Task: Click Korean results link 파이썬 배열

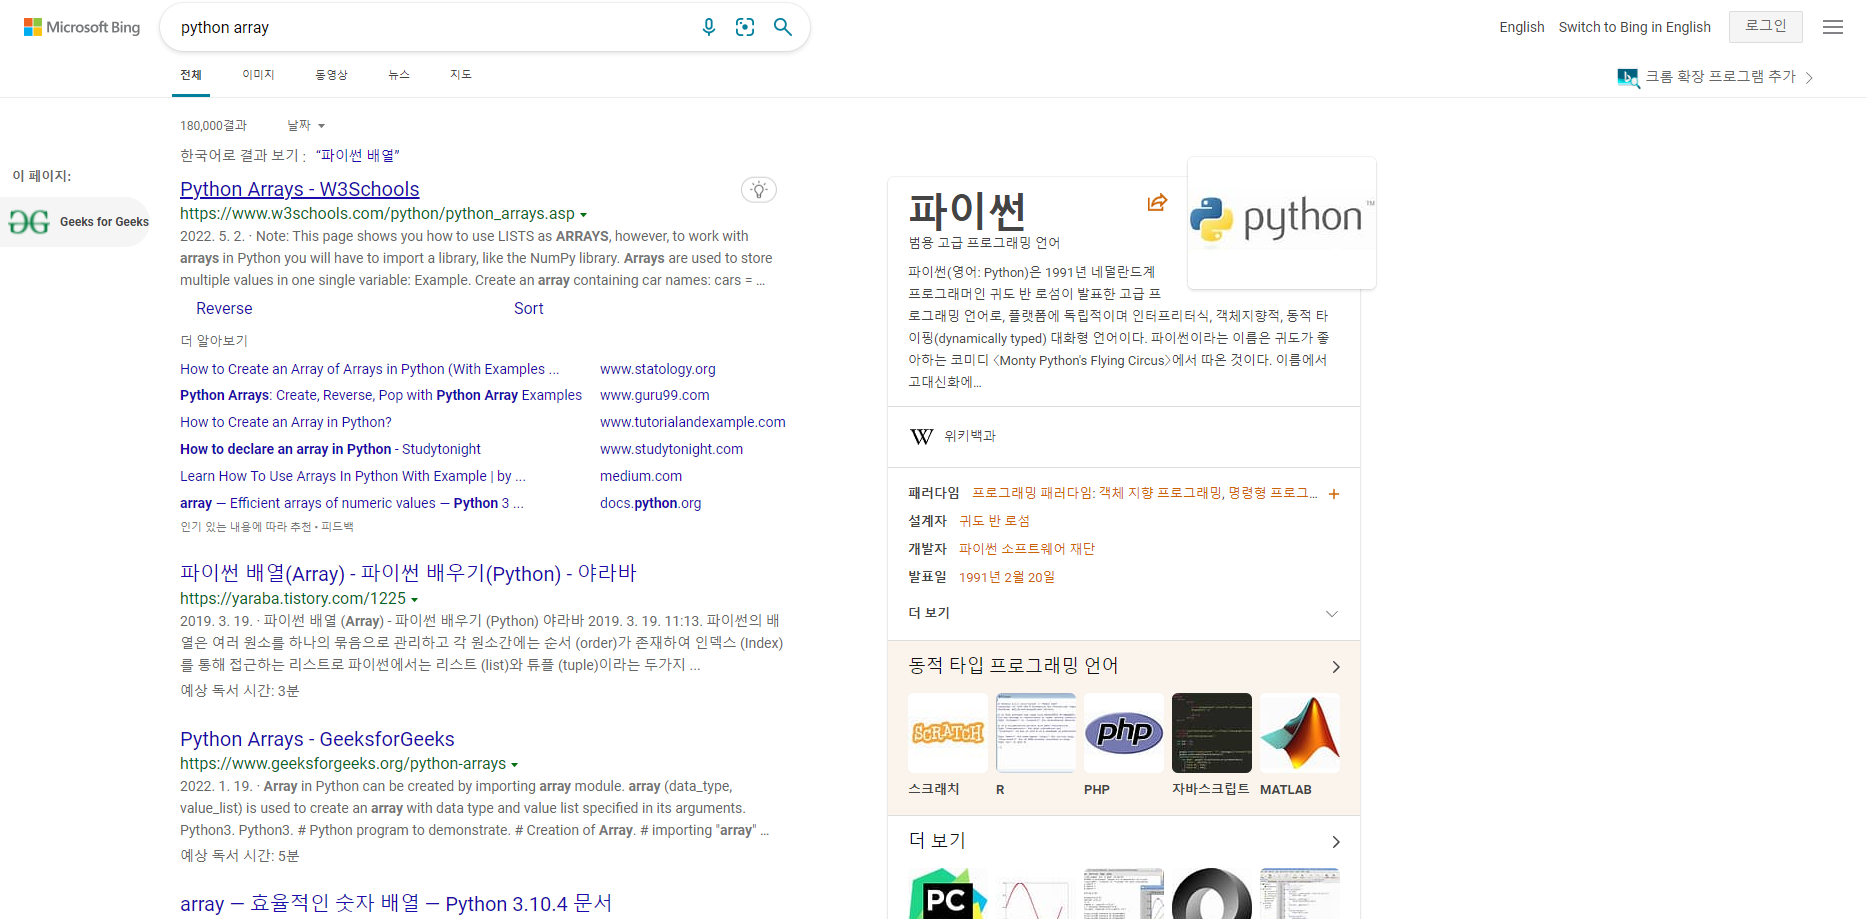Action: 357,155
